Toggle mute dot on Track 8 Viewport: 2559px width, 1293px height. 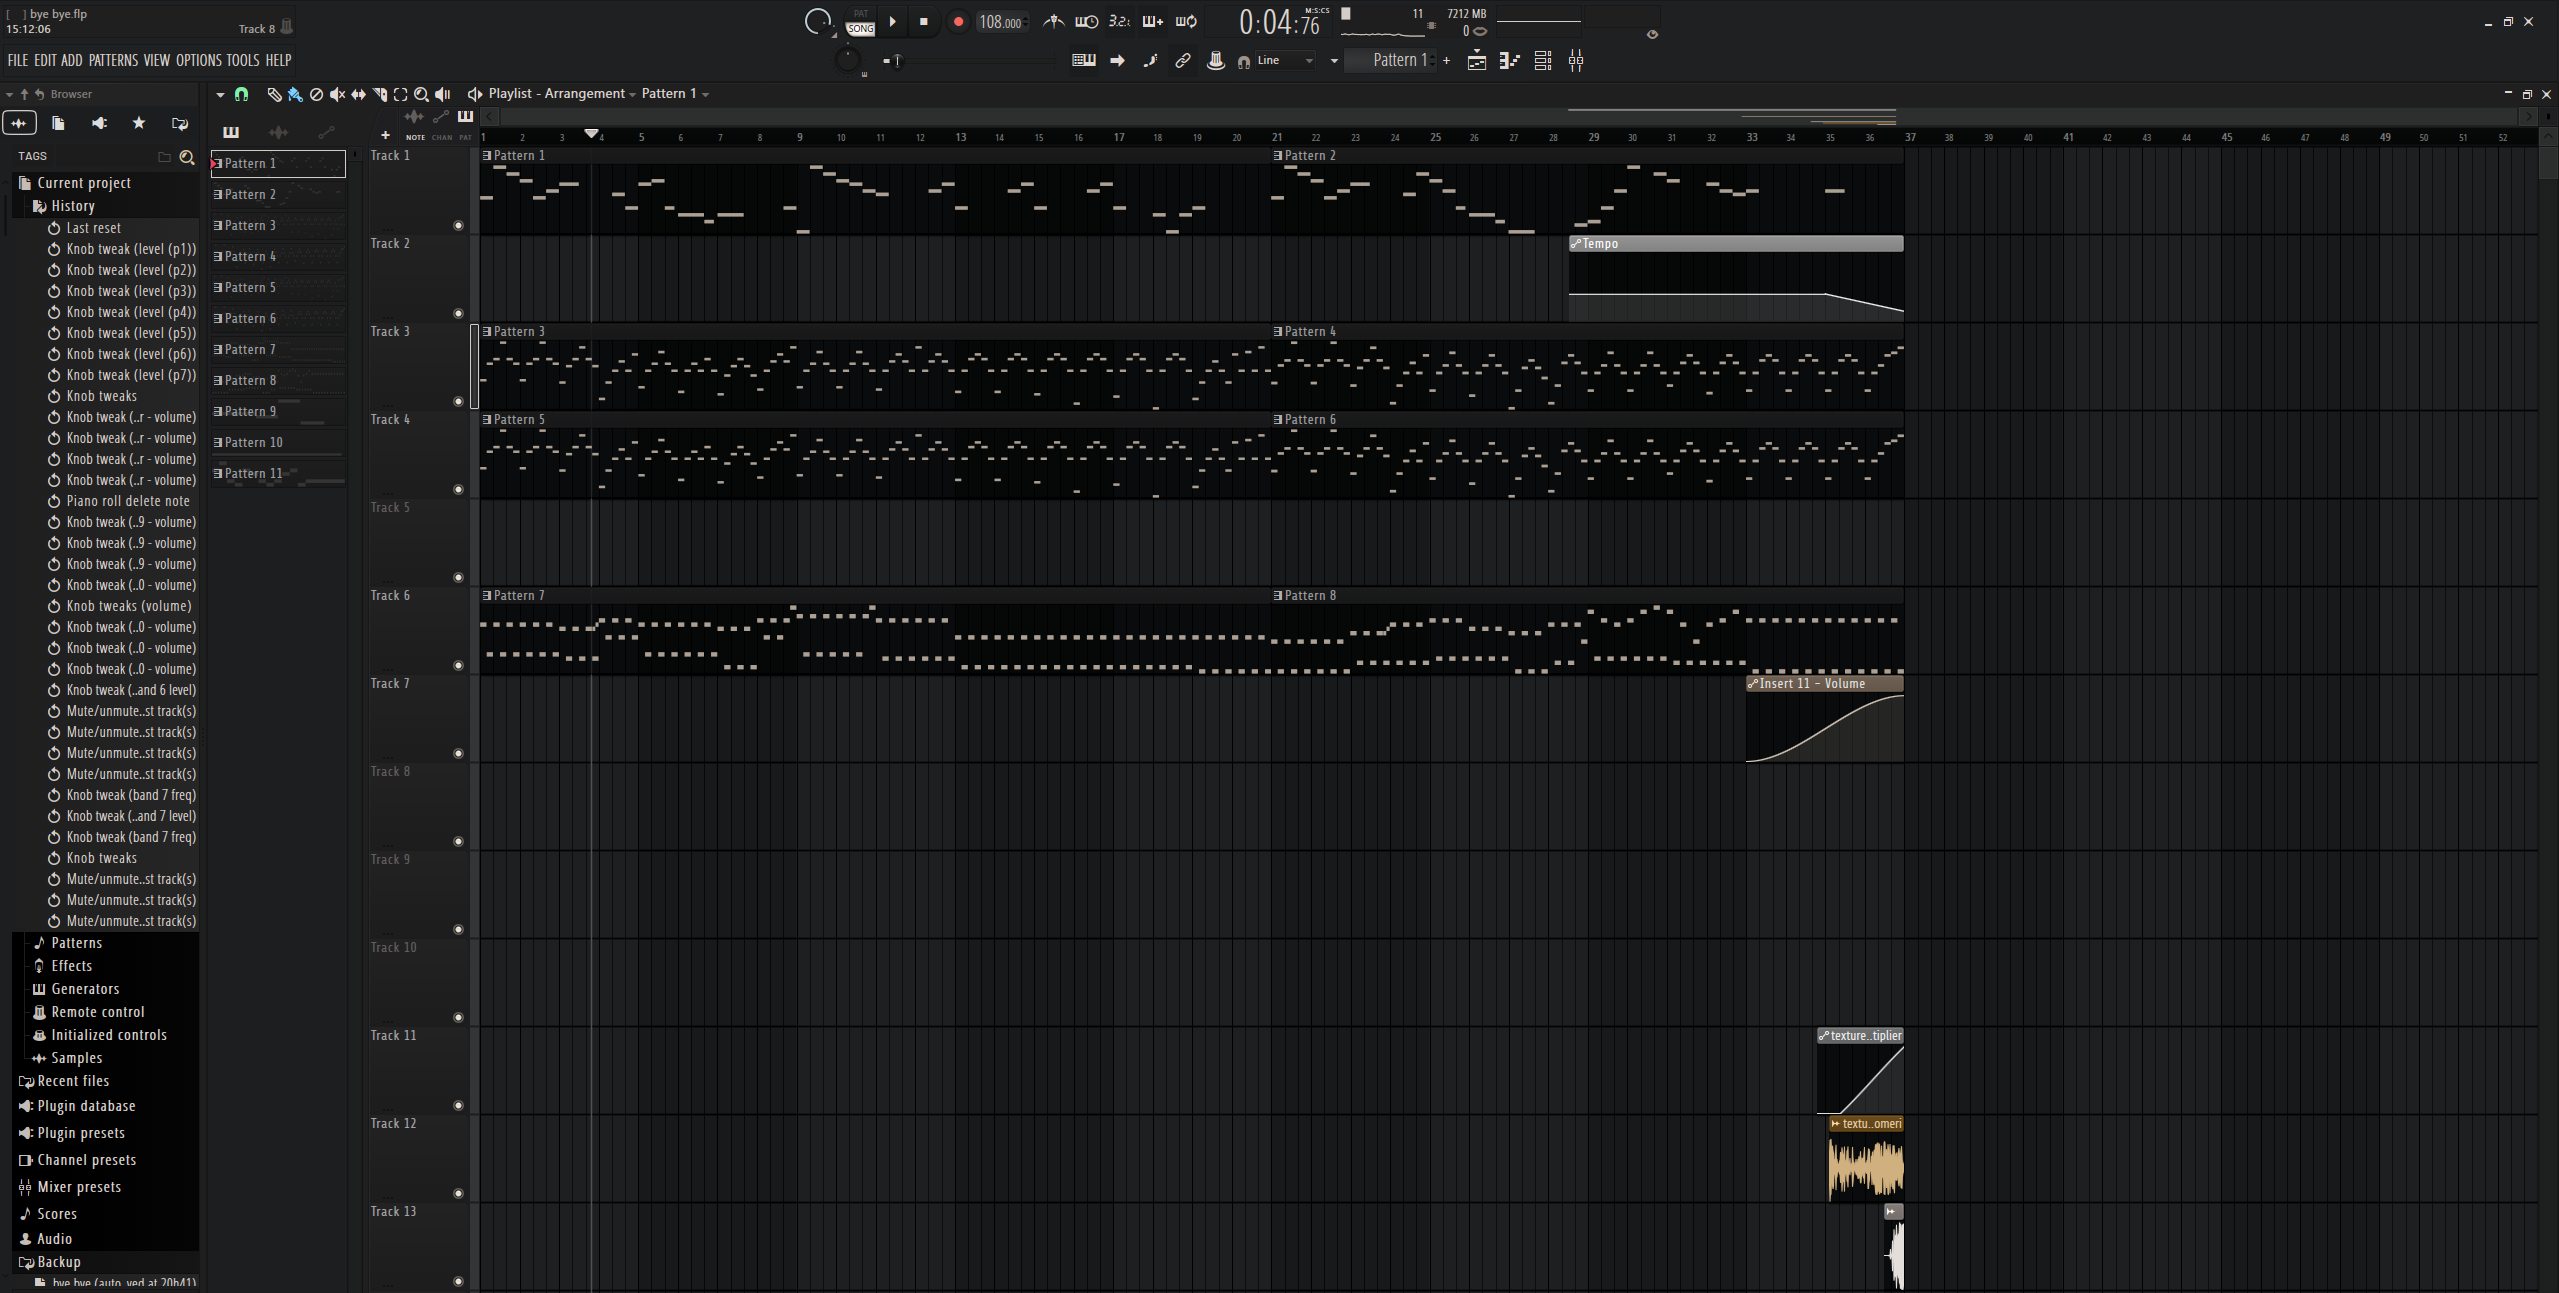tap(459, 841)
